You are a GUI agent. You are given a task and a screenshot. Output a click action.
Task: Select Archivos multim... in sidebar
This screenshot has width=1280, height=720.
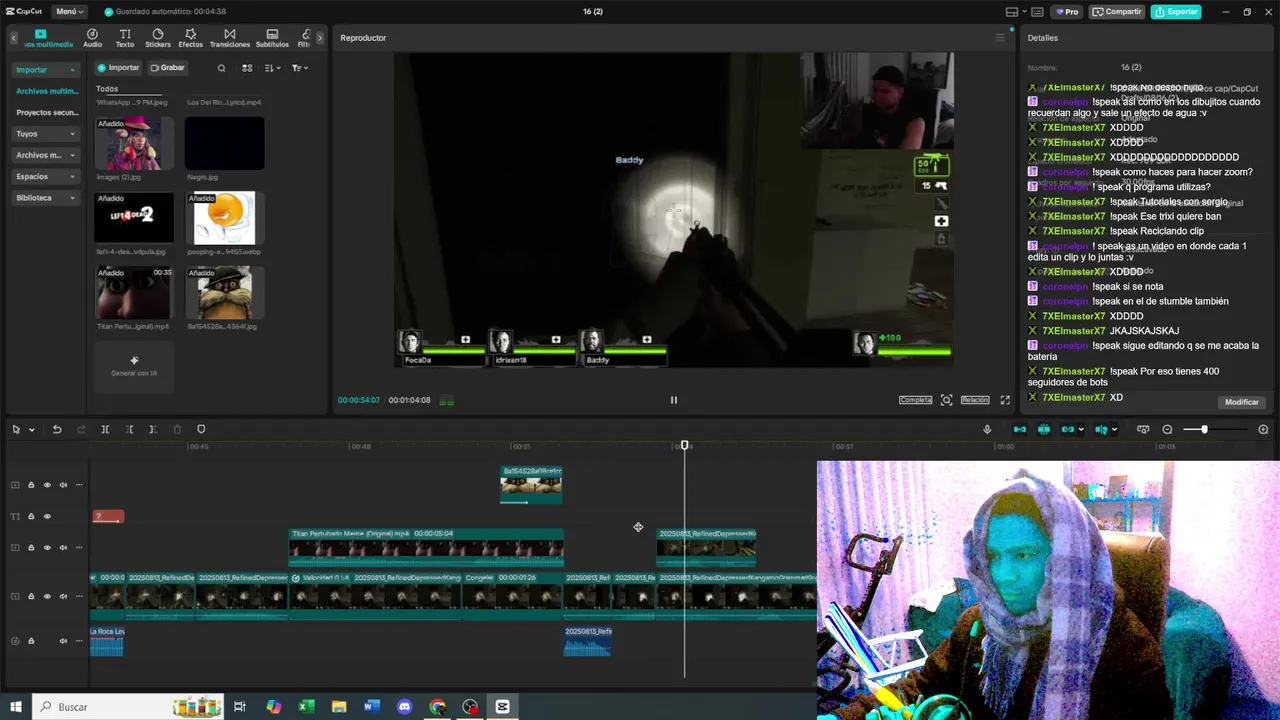tap(47, 91)
